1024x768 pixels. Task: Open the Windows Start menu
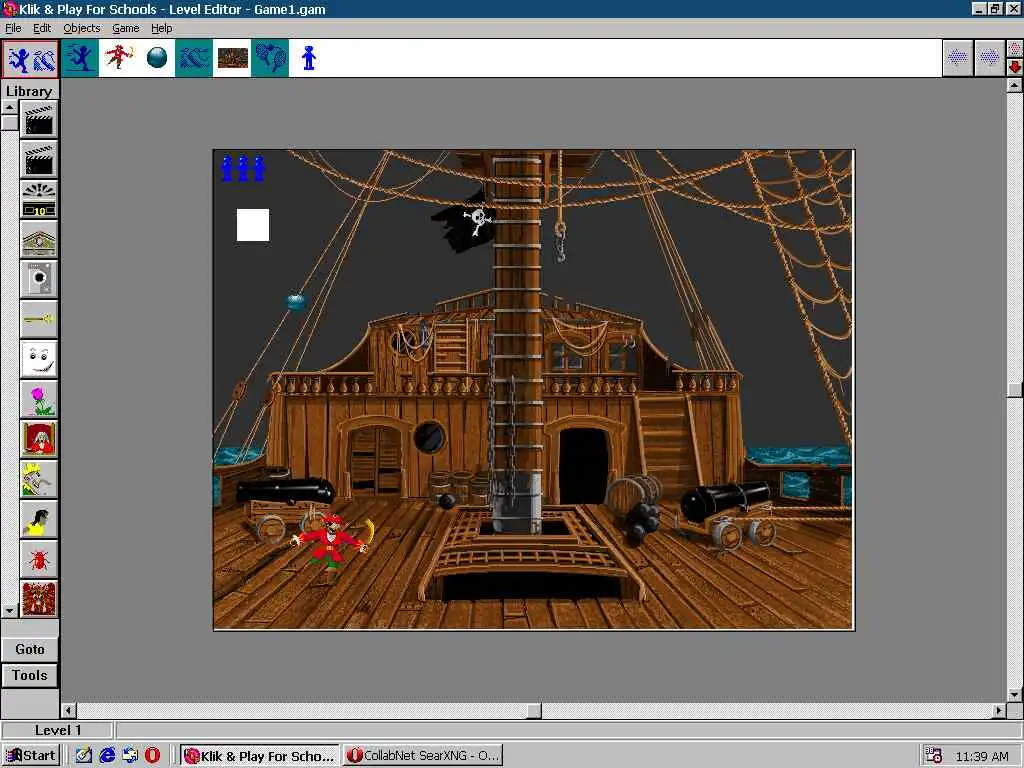point(31,756)
